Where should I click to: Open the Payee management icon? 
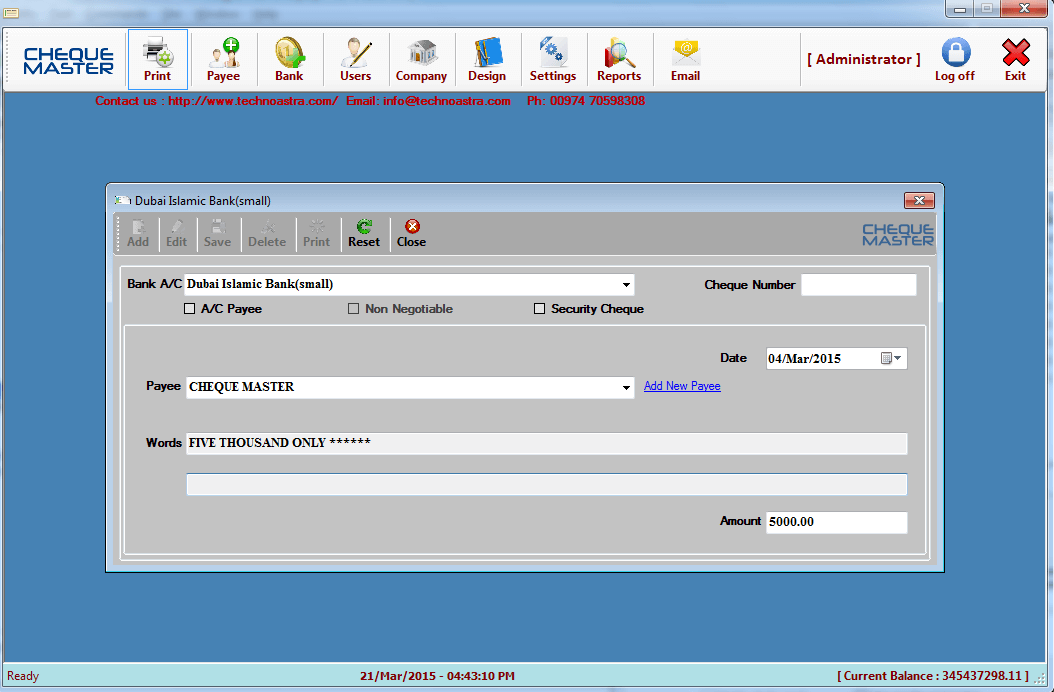tap(223, 60)
